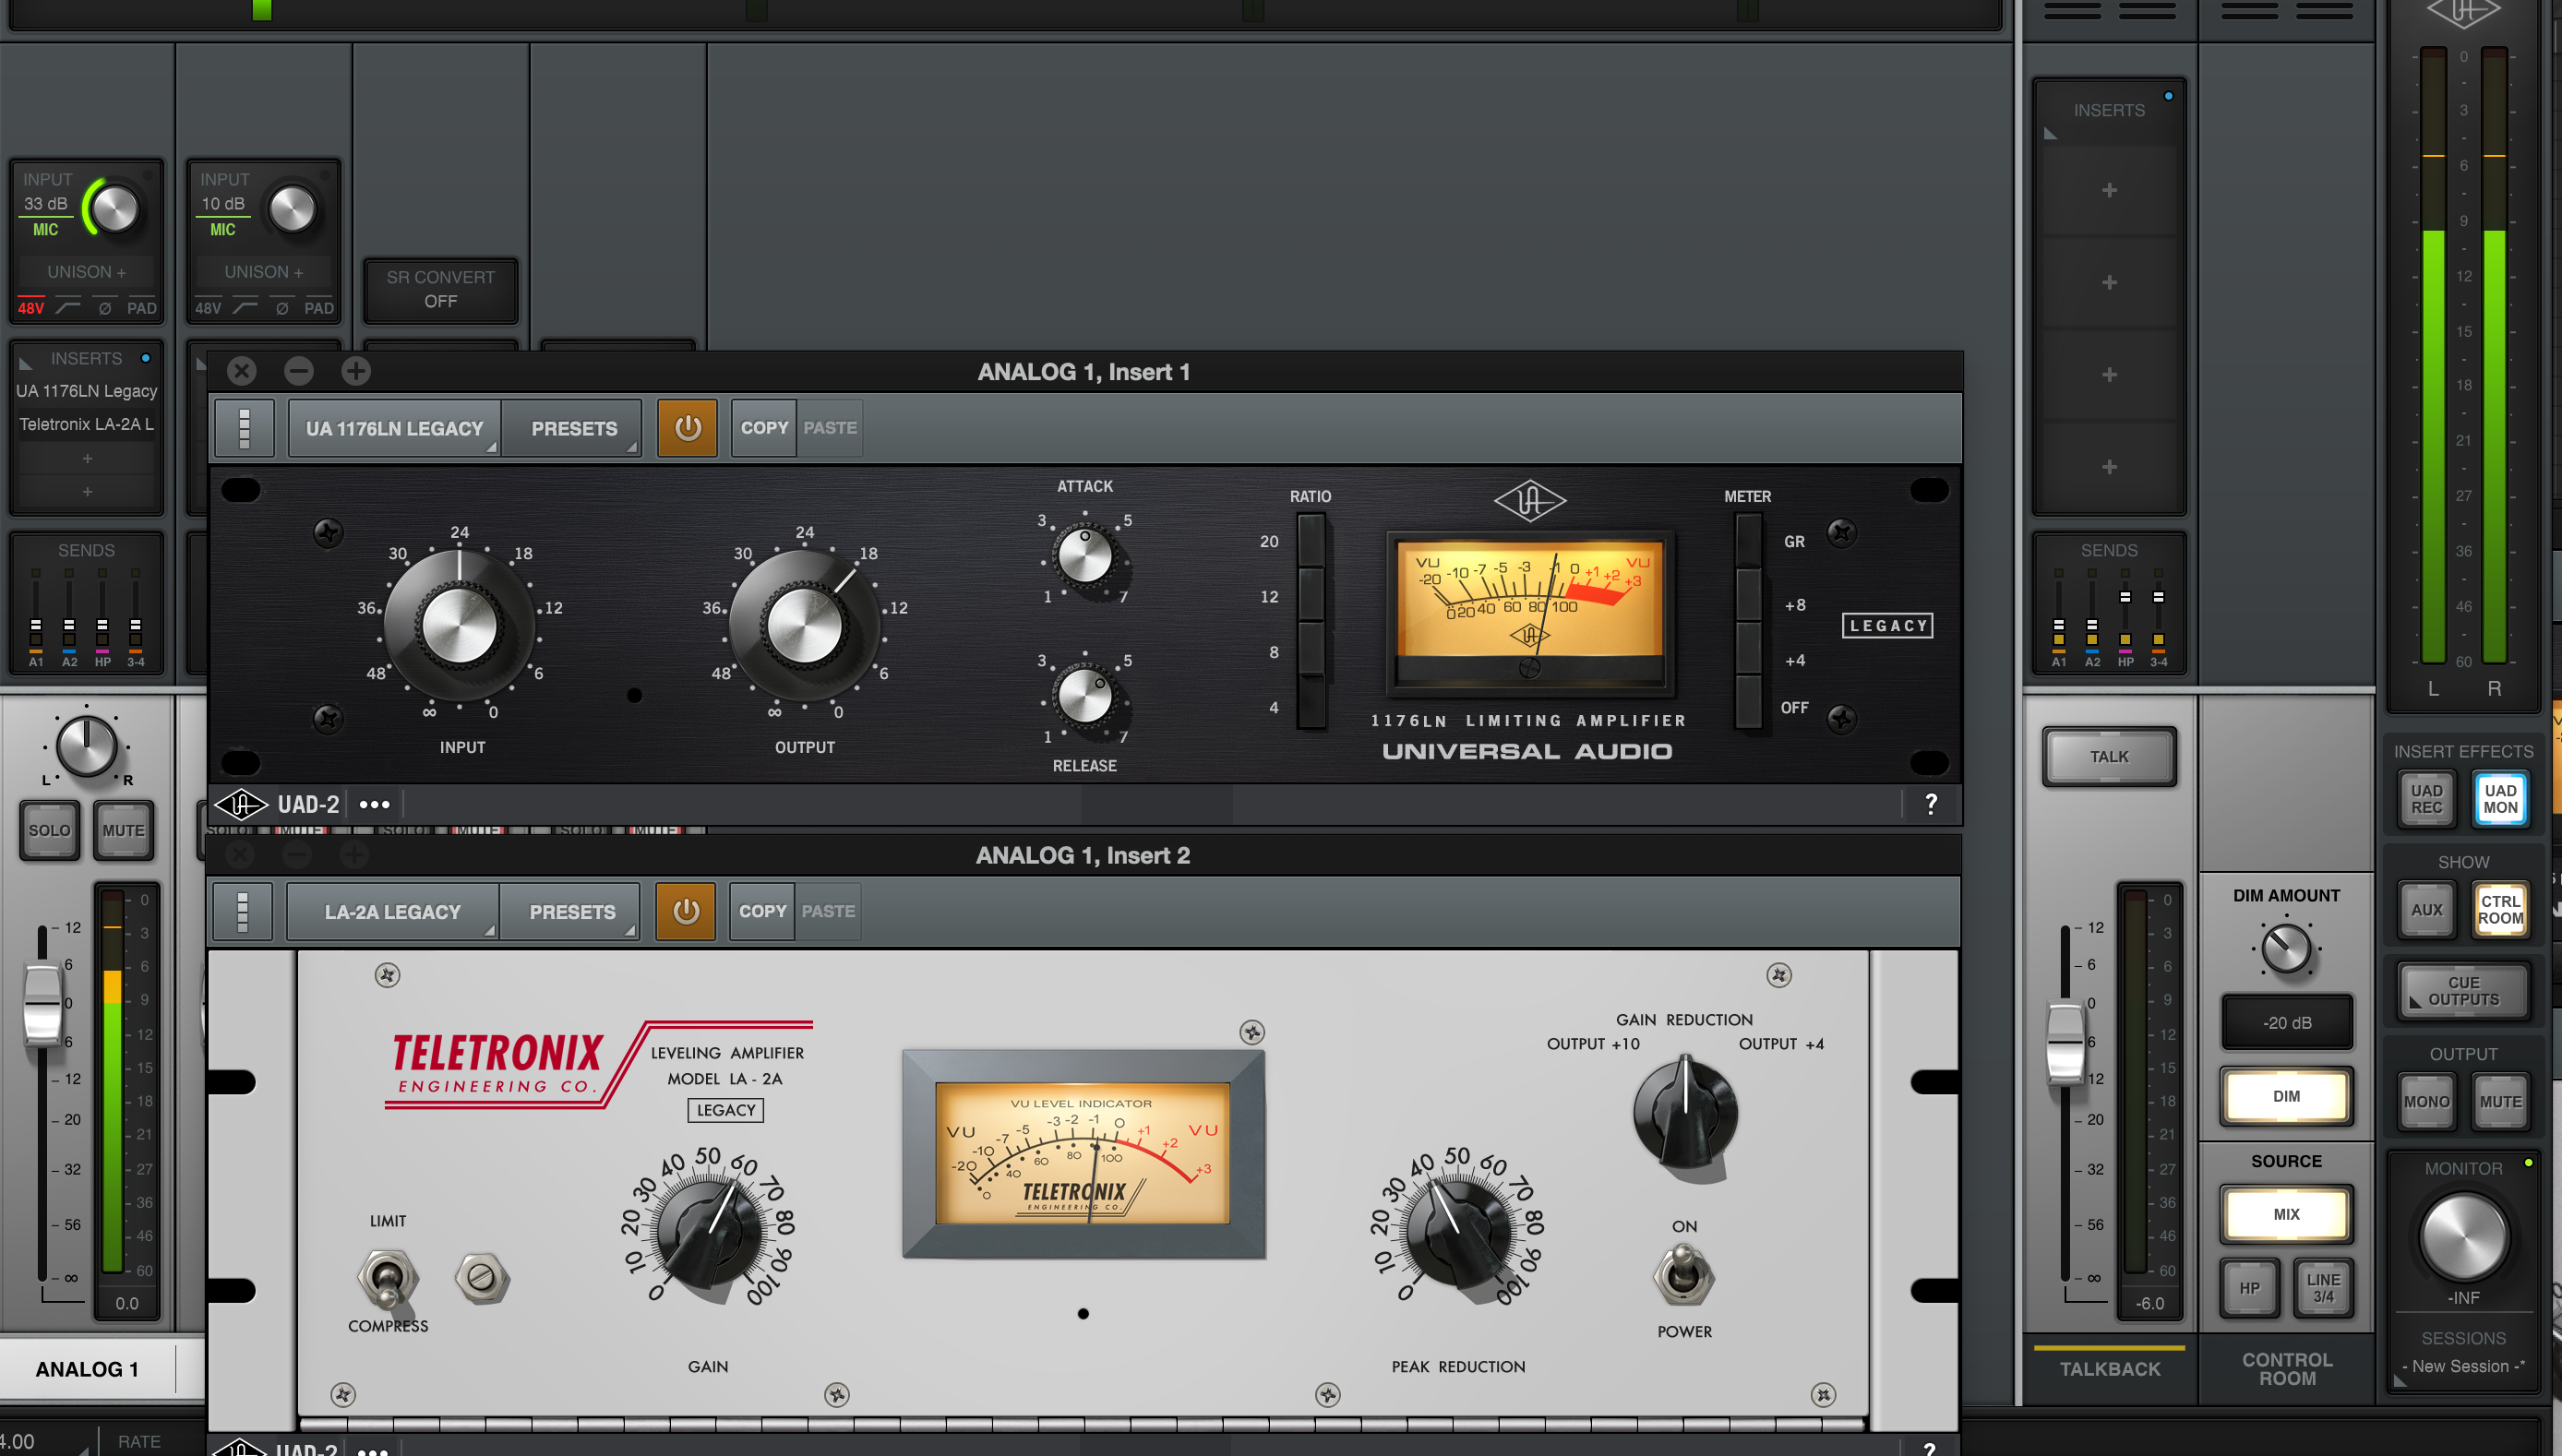Select Teletronix LA-2A insert slot
2562x1456 pixels.
click(x=86, y=424)
